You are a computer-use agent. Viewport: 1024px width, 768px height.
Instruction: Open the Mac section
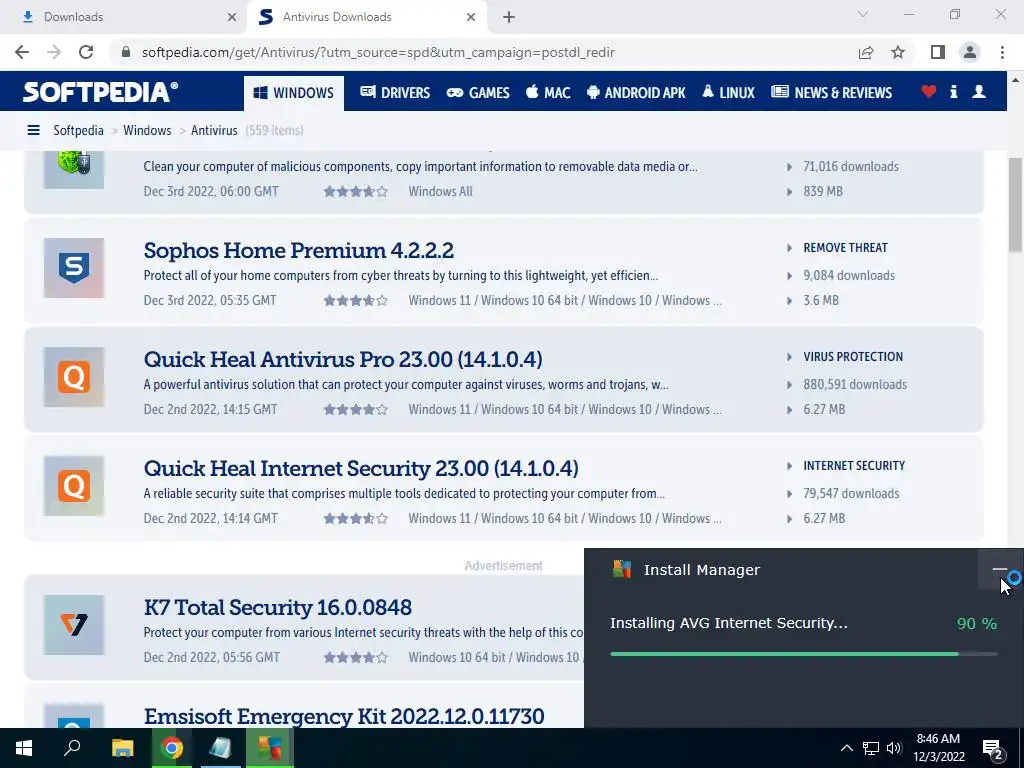pyautogui.click(x=549, y=93)
